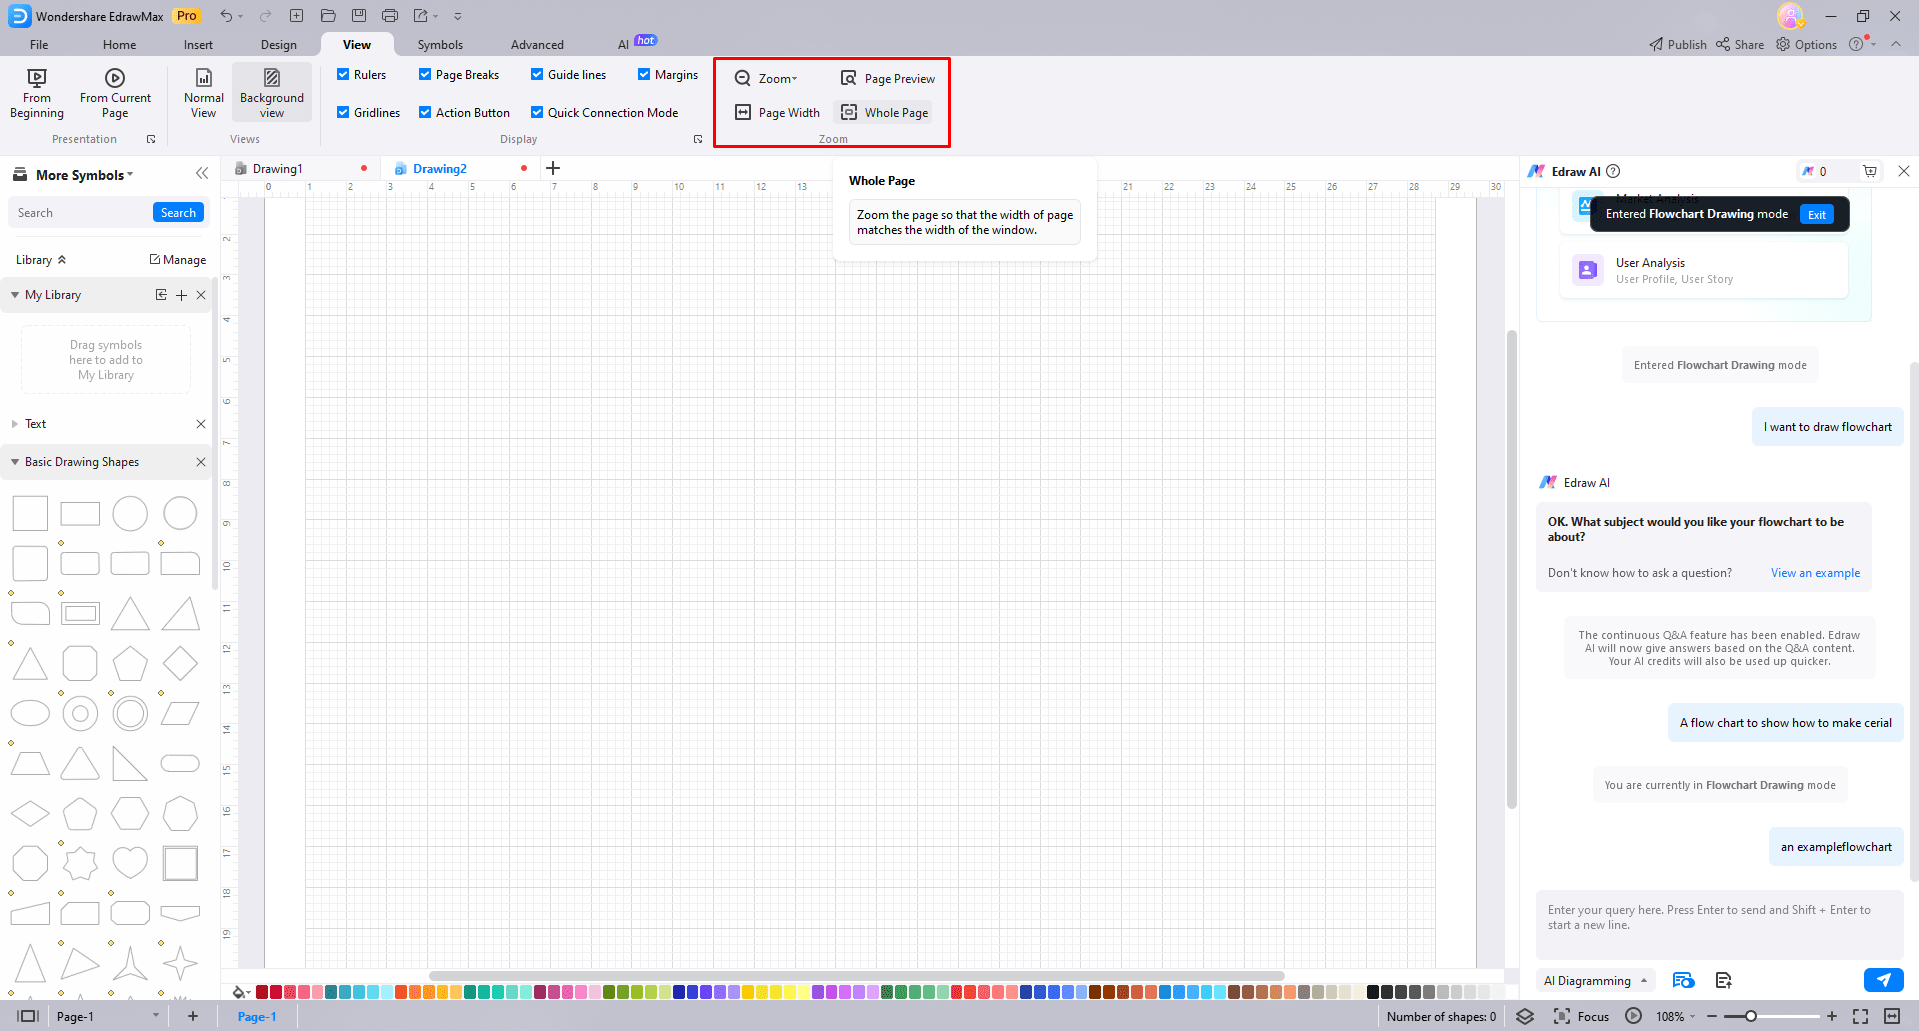Viewport: 1919px width, 1031px height.
Task: Select the diamond shape symbol
Action: point(180,663)
